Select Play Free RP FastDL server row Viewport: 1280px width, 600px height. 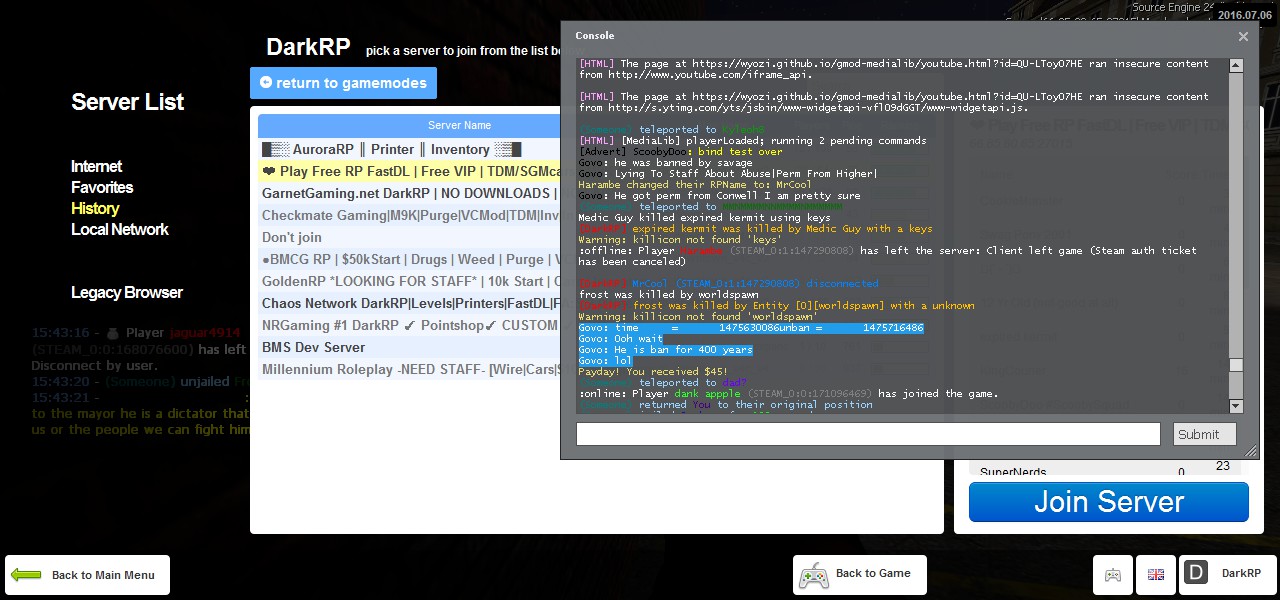click(409, 172)
